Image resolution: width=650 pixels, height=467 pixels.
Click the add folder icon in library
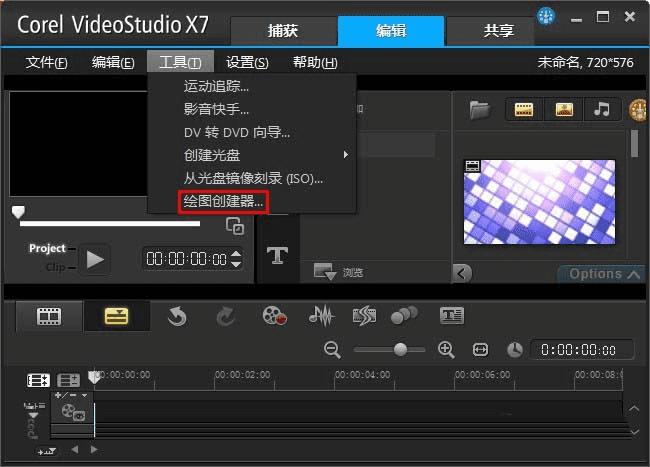tap(480, 110)
